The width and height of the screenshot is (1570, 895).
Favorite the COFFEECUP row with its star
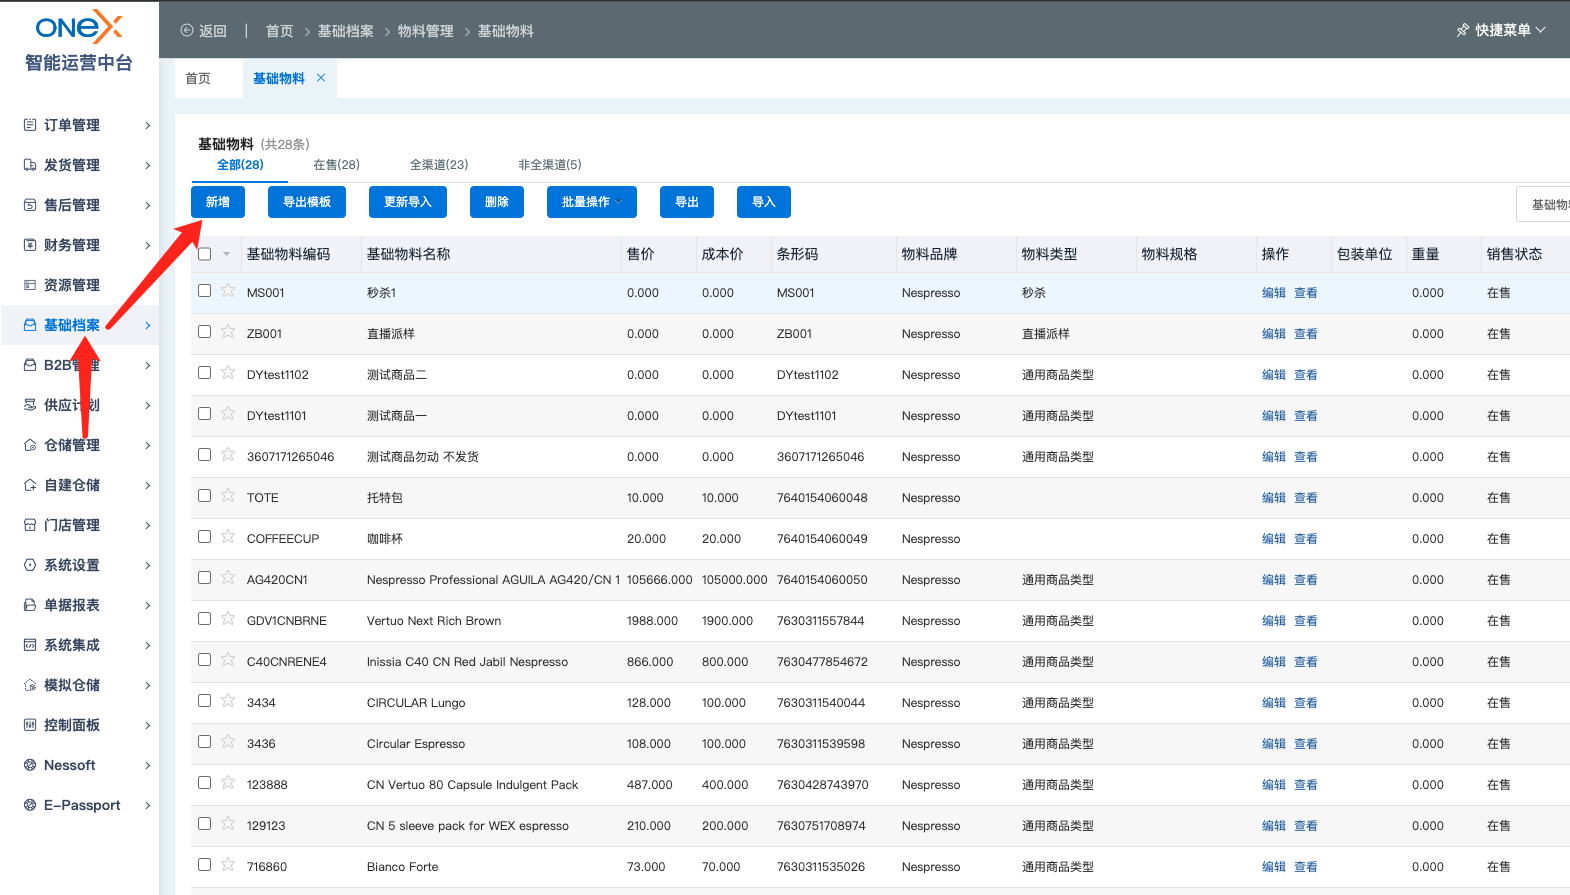coord(228,537)
